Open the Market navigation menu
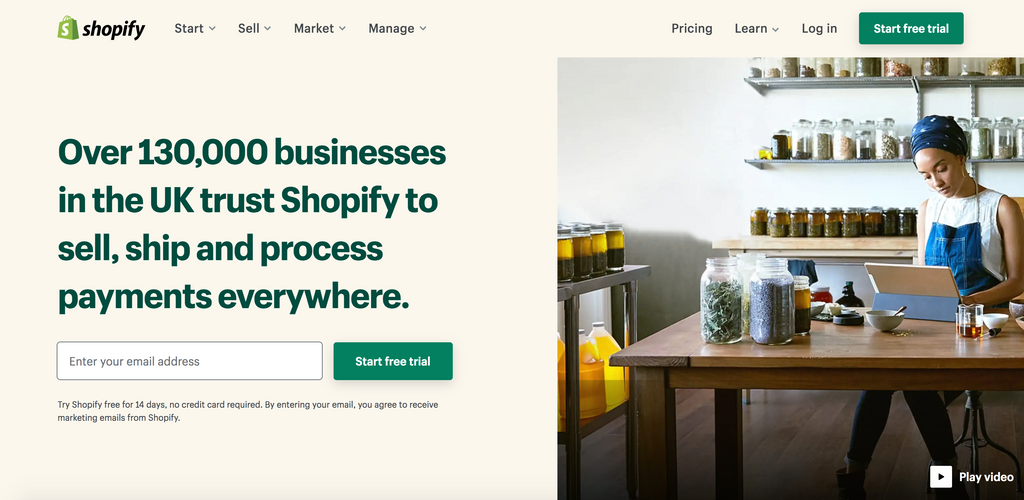 tap(313, 28)
